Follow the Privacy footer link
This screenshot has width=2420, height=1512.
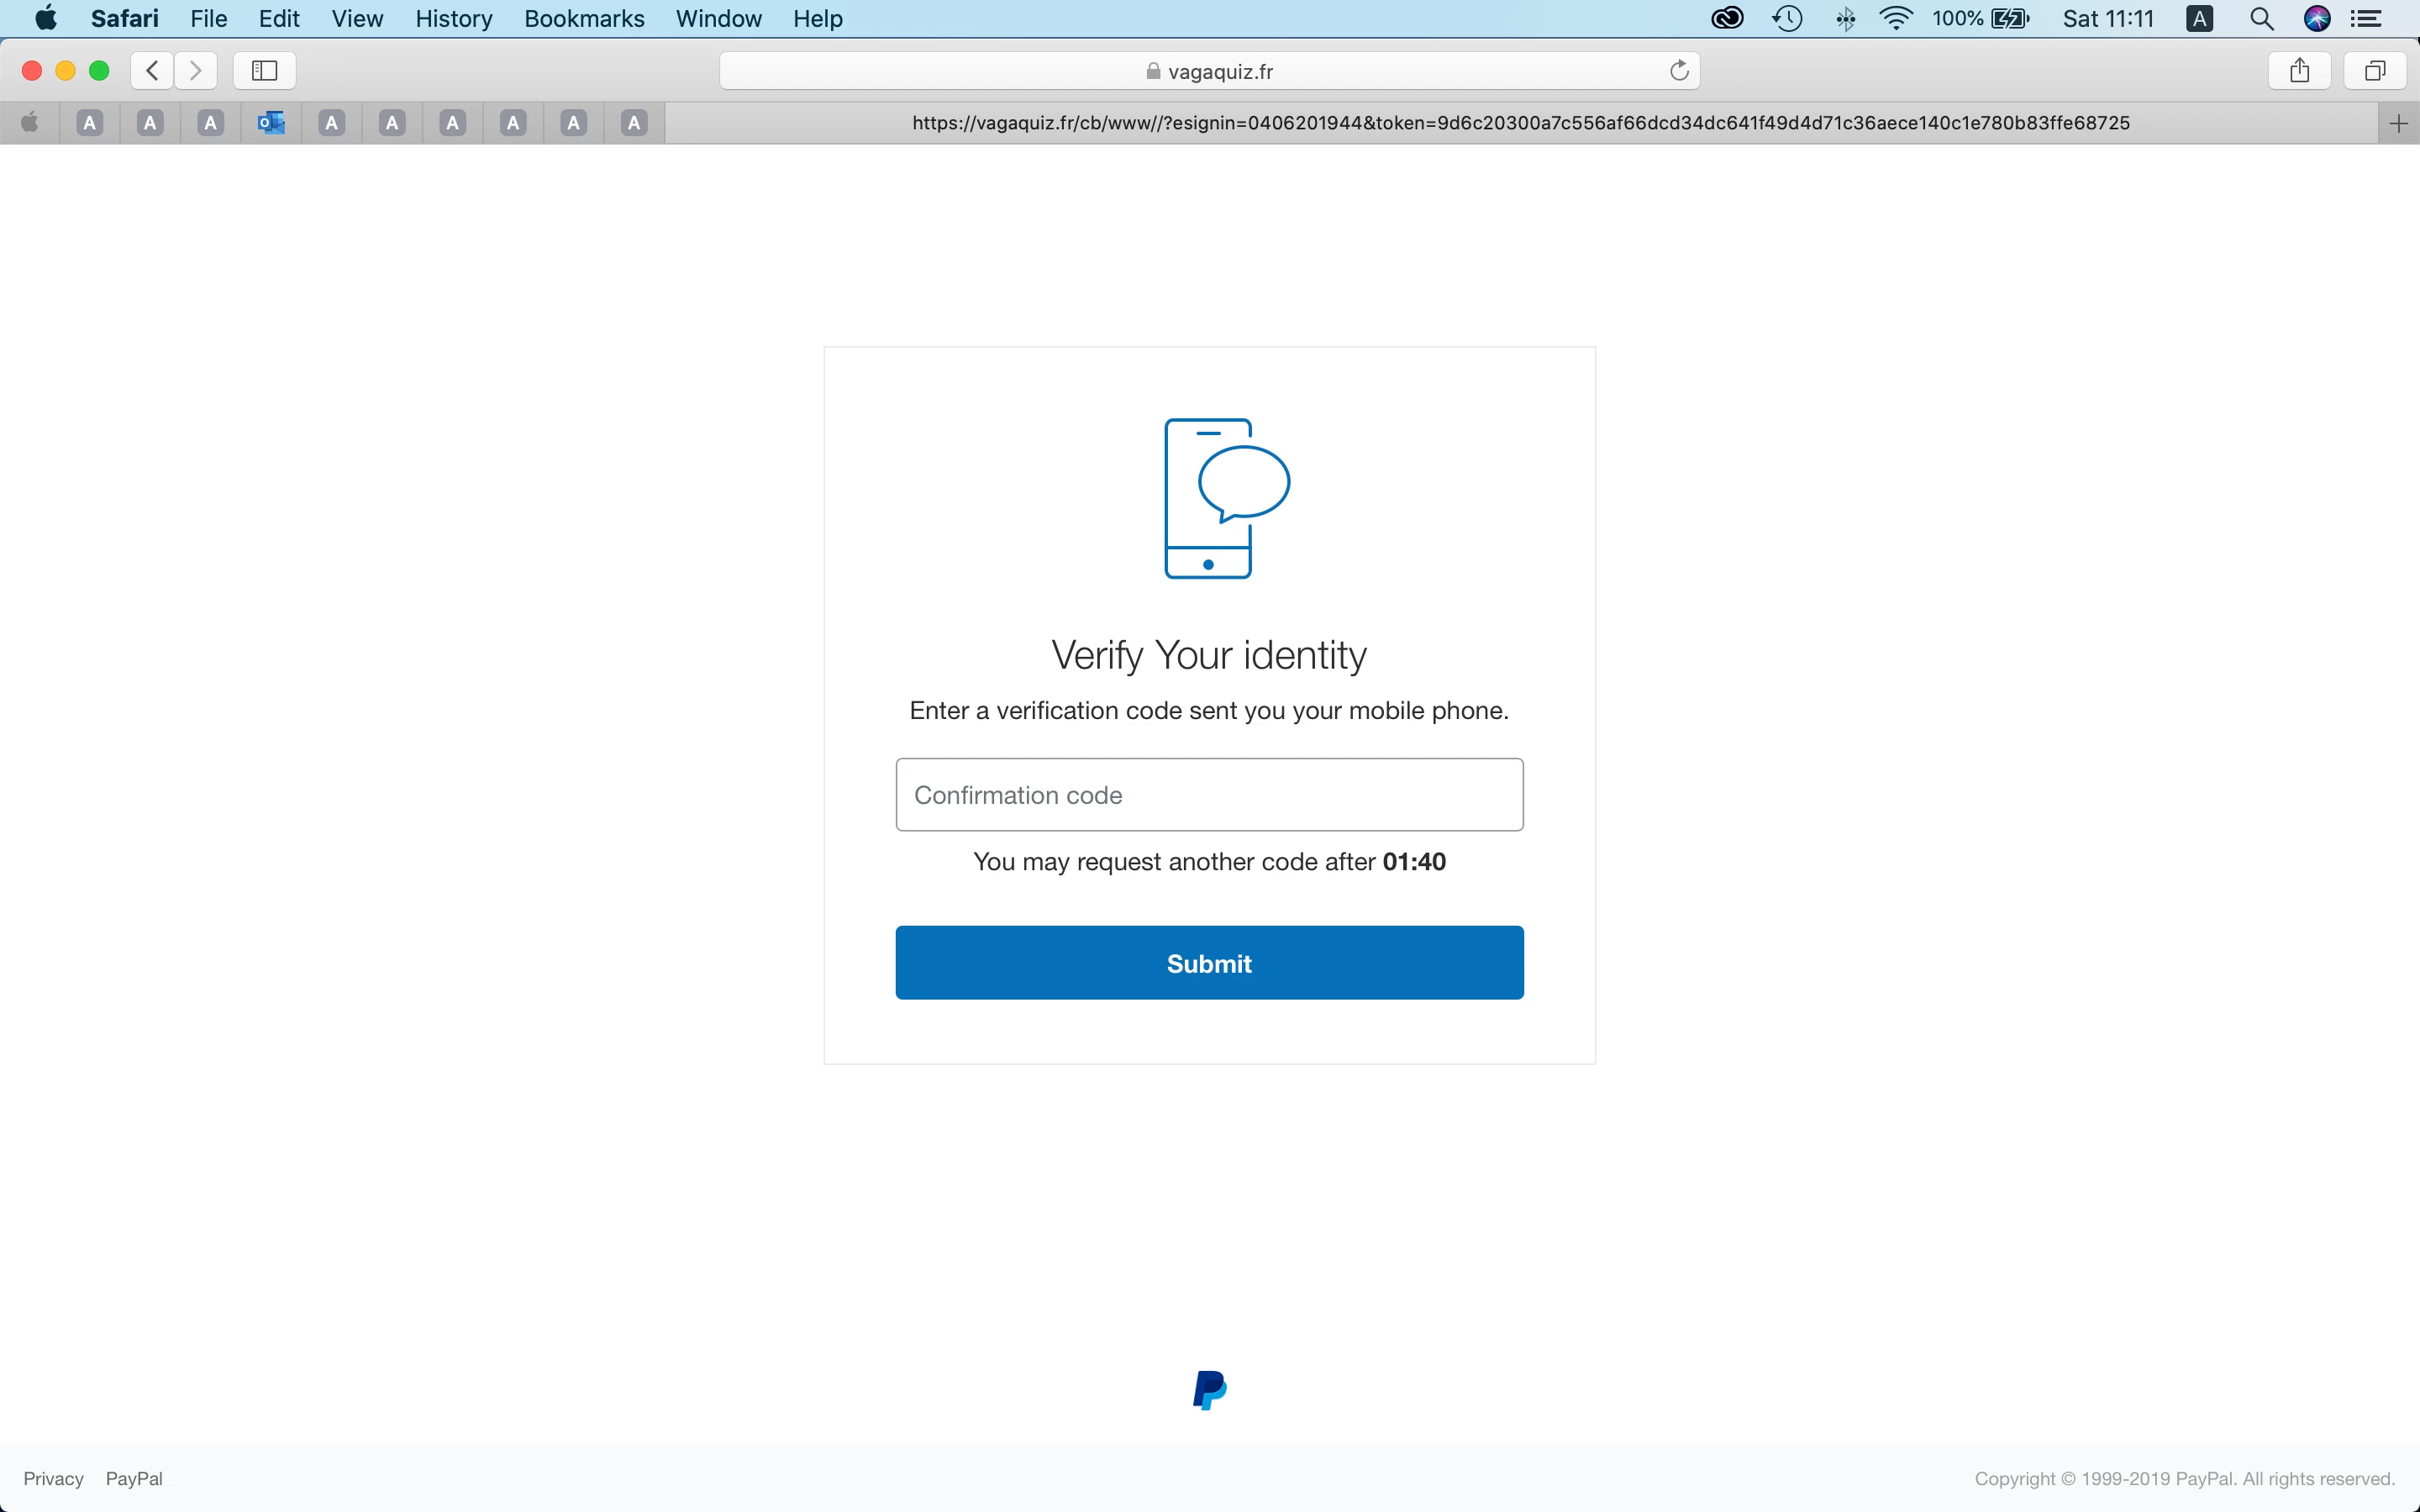click(53, 1478)
